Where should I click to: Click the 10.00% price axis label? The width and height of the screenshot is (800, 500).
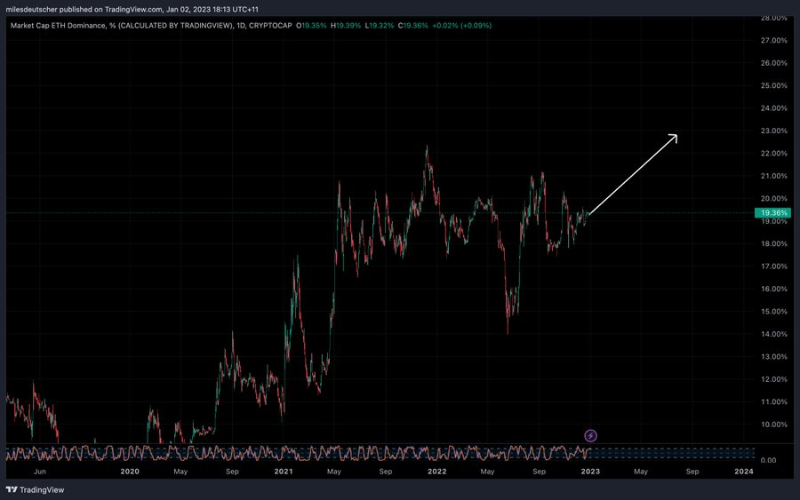(775, 425)
